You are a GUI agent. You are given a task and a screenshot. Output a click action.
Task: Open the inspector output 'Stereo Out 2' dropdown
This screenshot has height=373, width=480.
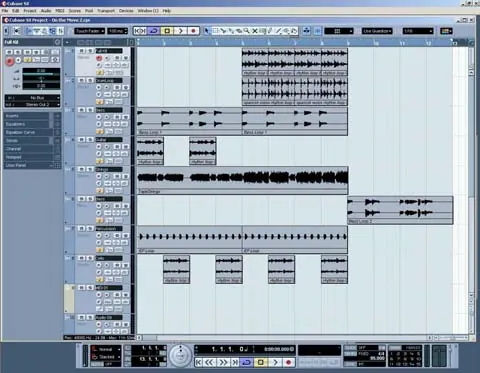tap(33, 105)
